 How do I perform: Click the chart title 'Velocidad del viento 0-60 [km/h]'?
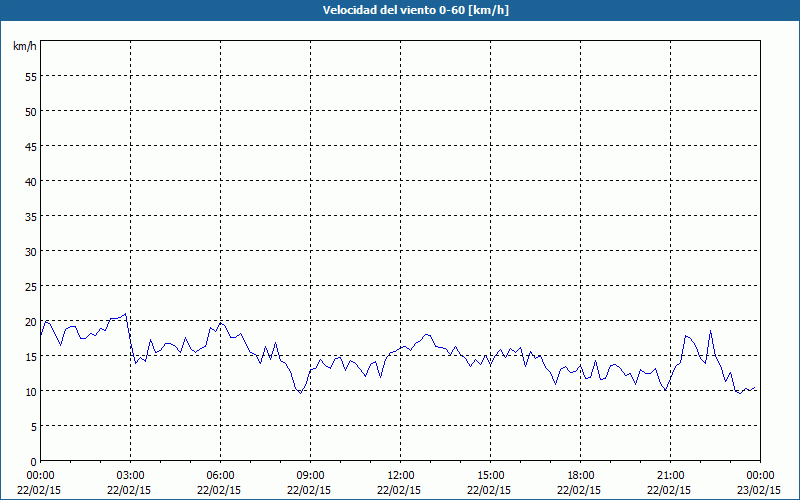[x=415, y=10]
